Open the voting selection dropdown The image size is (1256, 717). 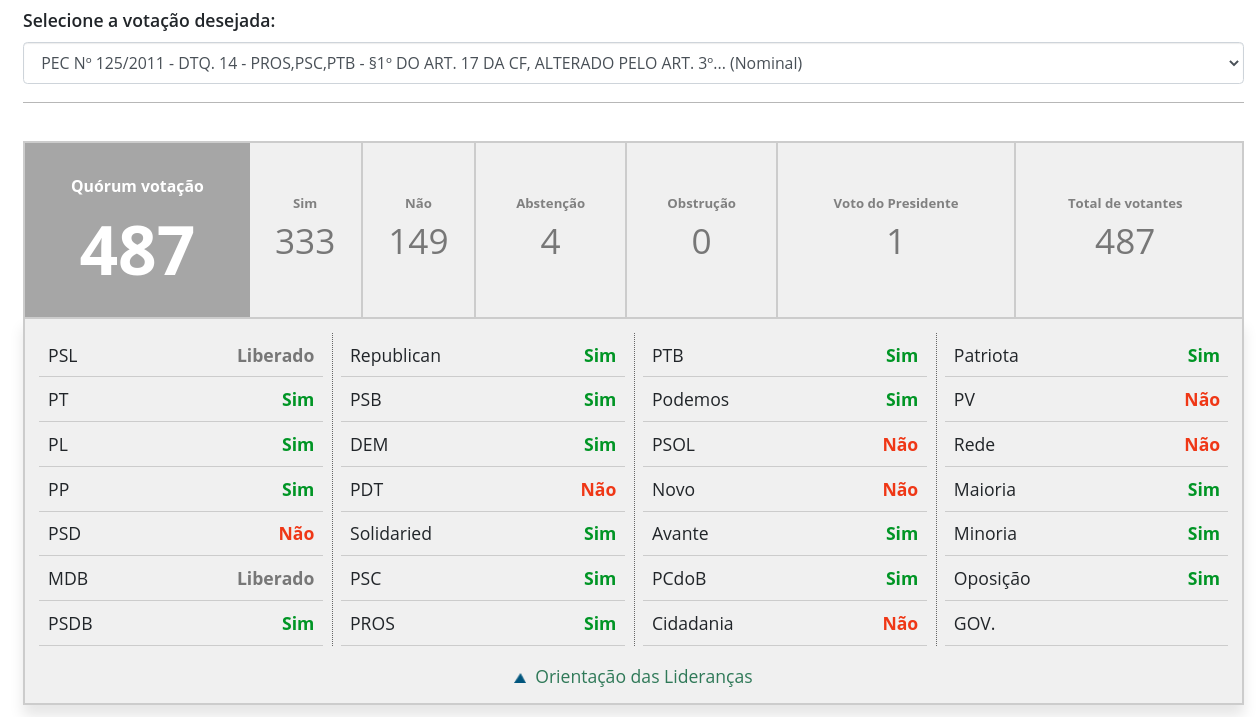[x=632, y=63]
